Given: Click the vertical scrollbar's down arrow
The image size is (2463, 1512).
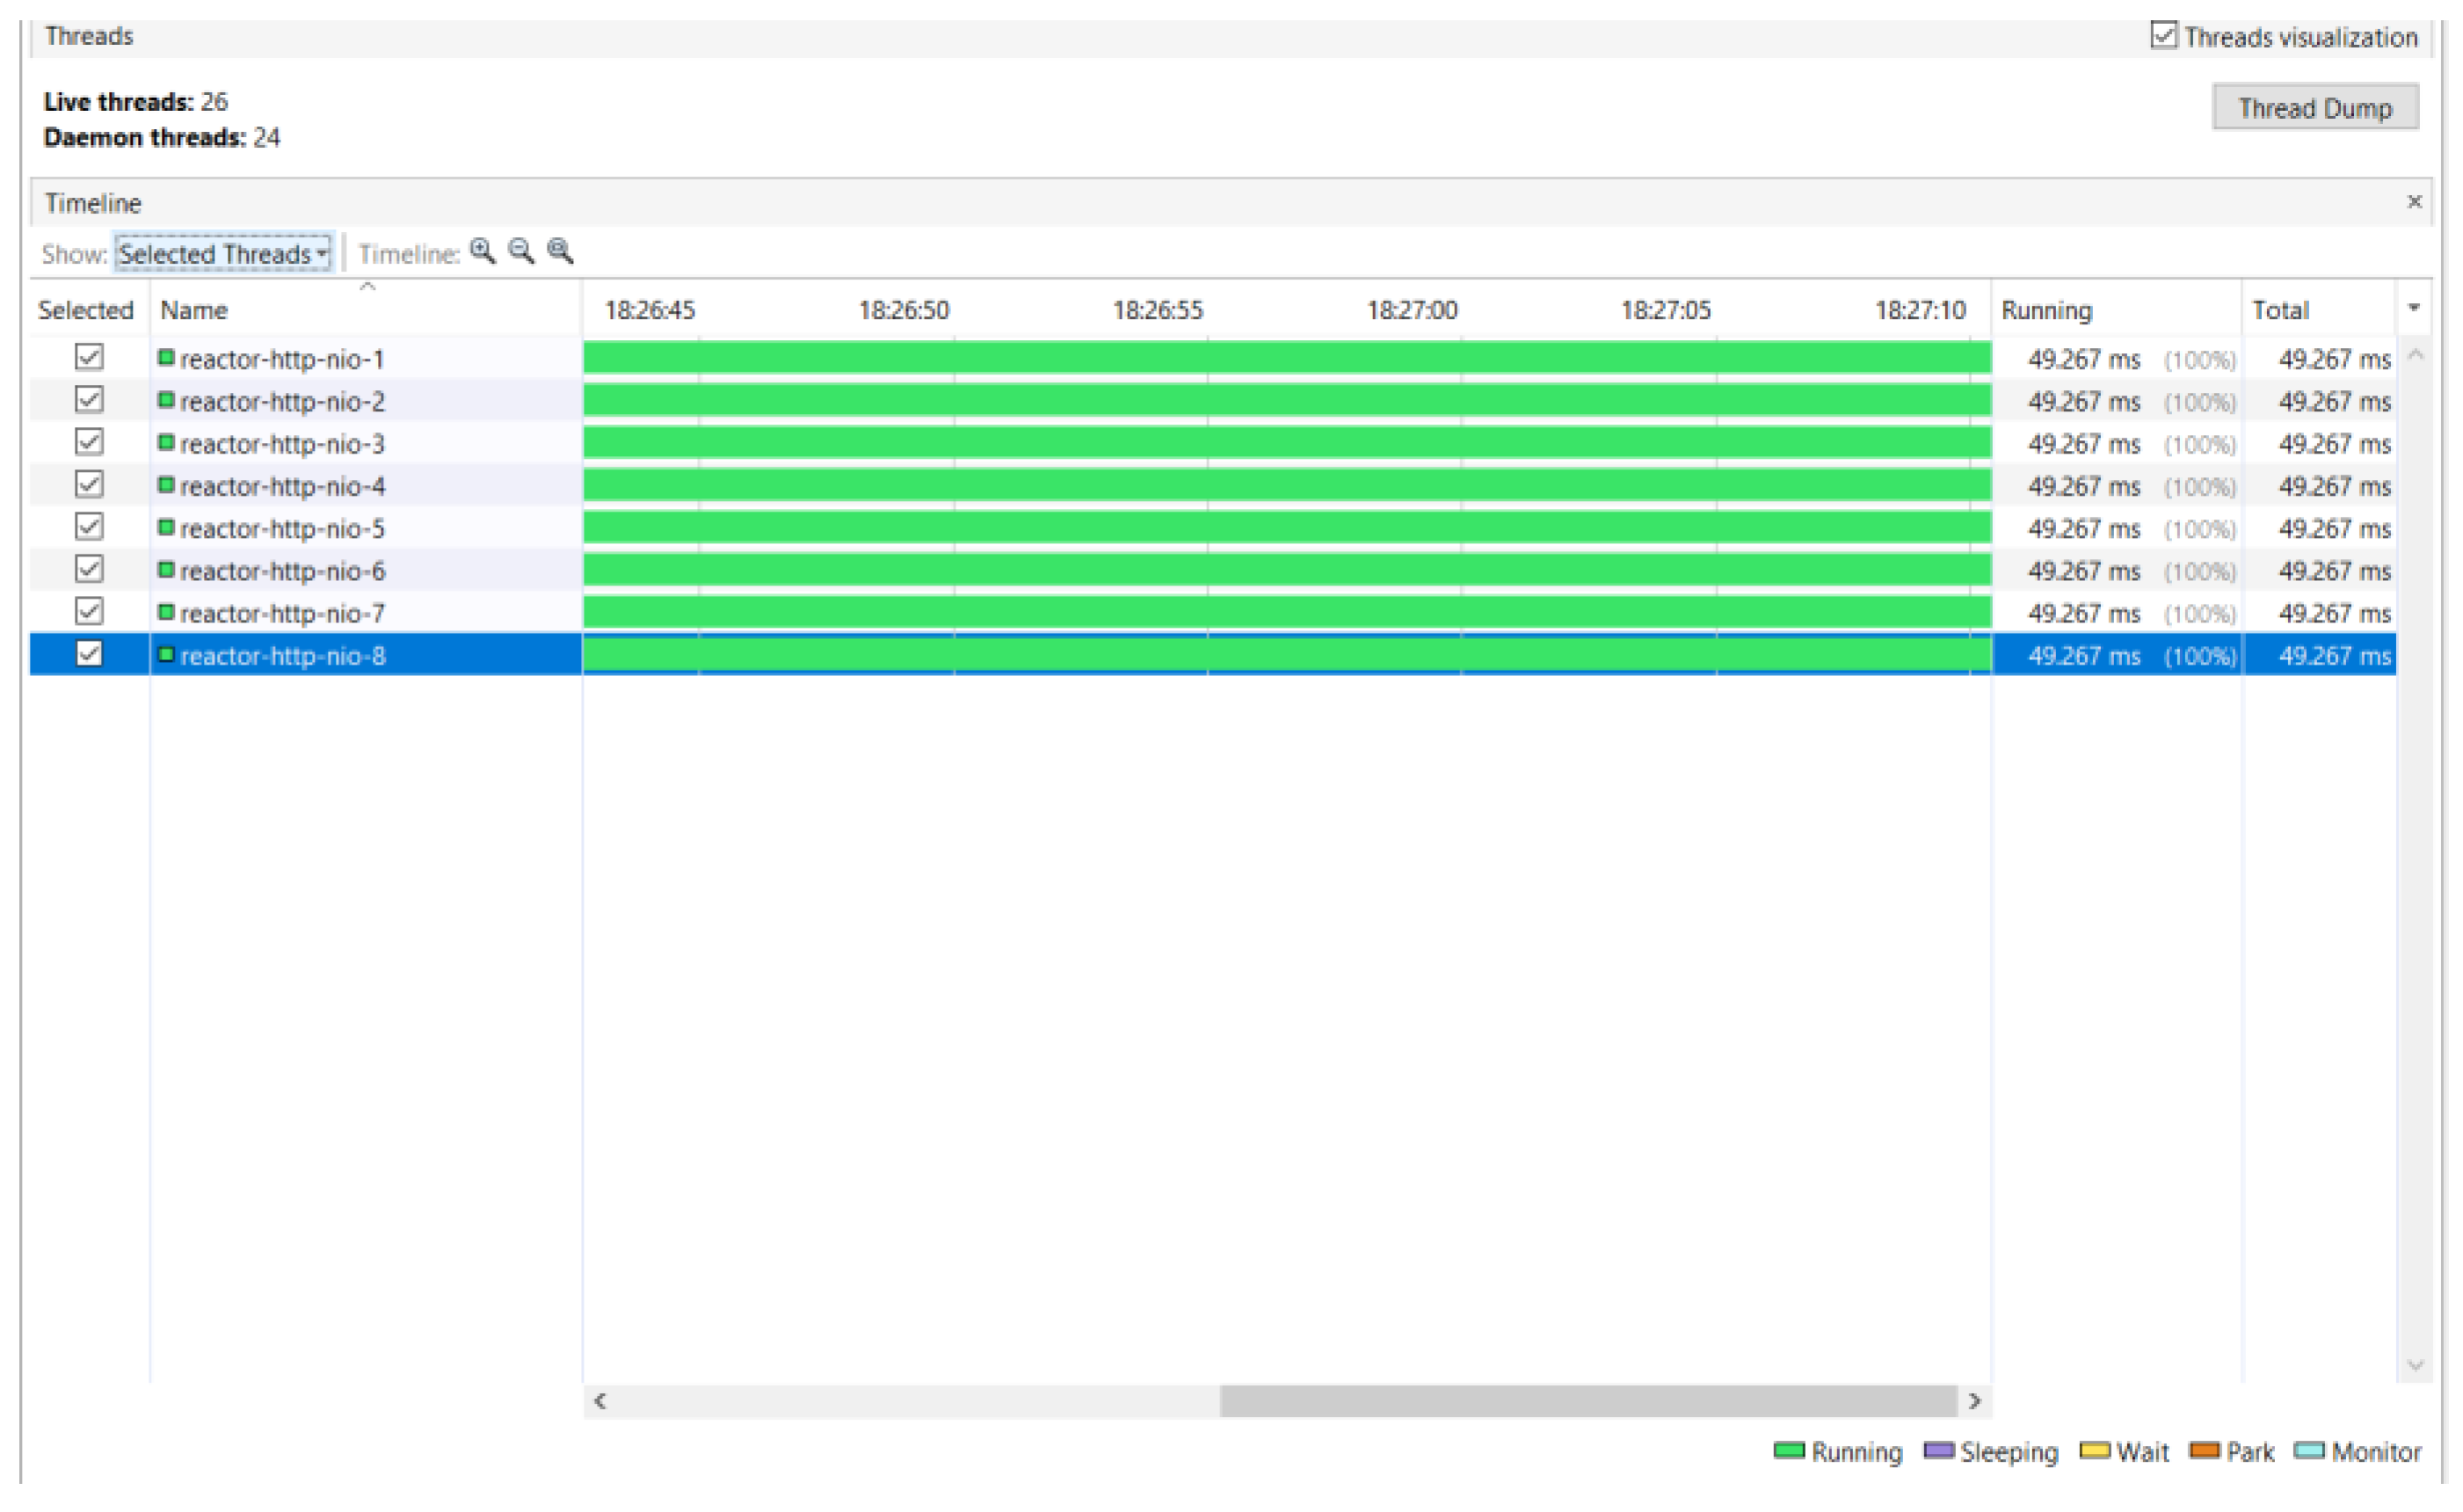Looking at the screenshot, I should tap(2415, 1365).
